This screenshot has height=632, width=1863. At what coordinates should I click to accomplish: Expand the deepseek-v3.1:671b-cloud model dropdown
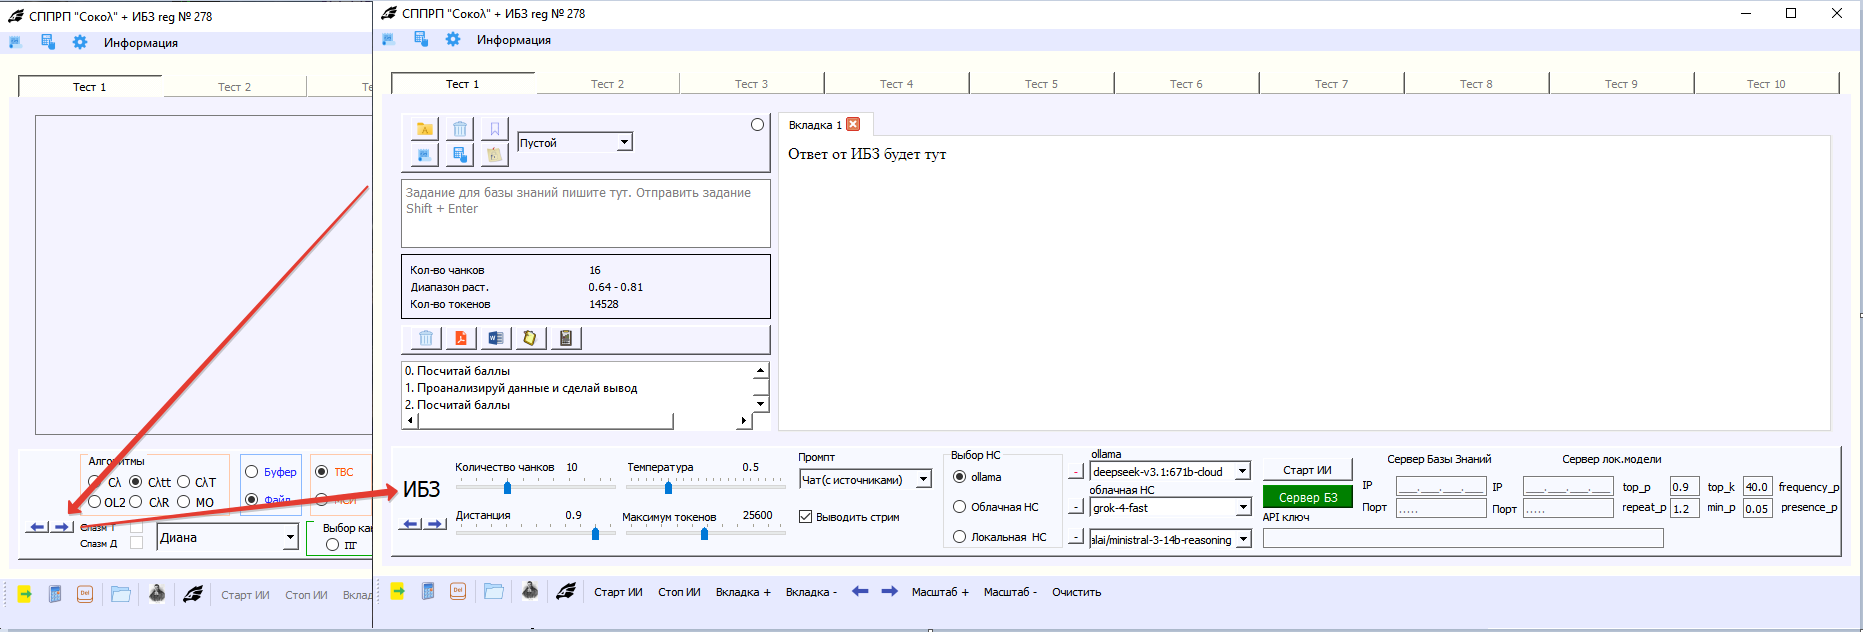[1242, 471]
